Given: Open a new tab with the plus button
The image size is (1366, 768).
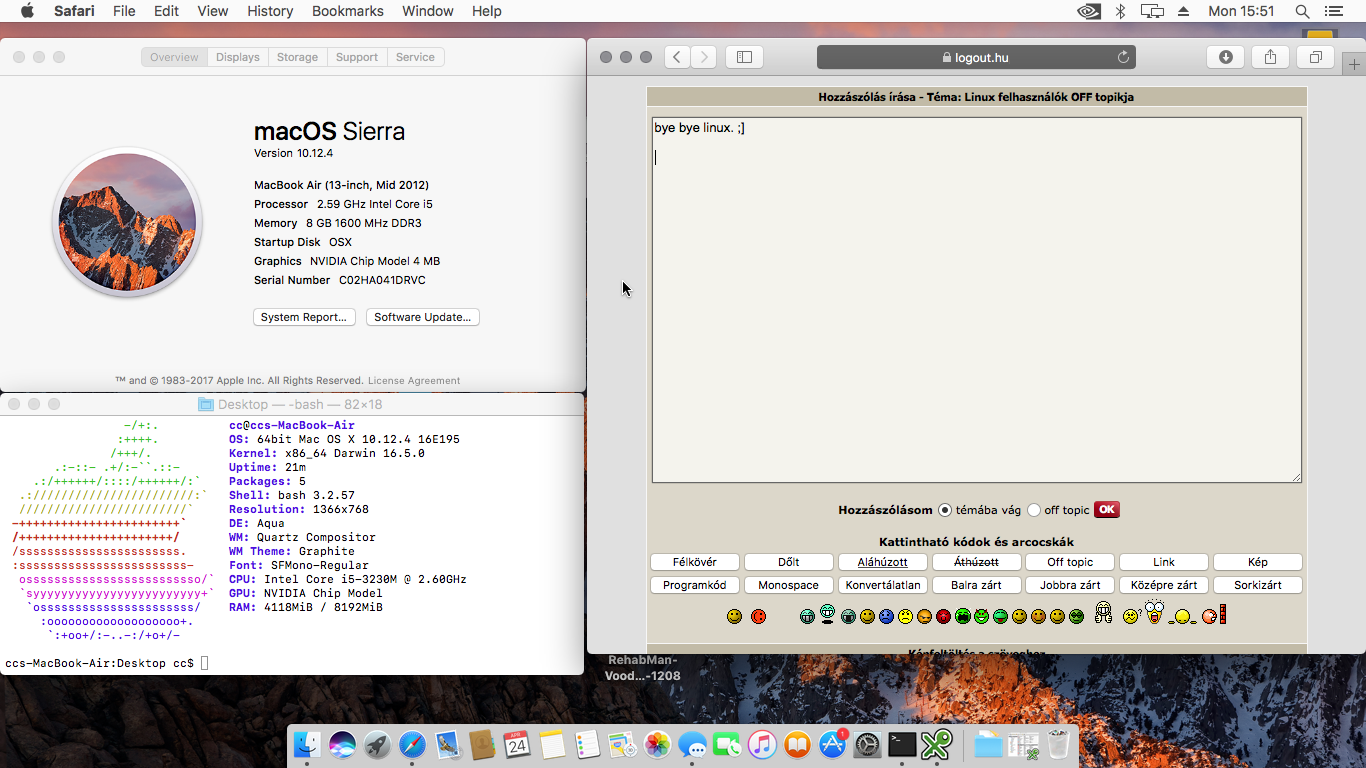Looking at the screenshot, I should tap(1355, 64).
